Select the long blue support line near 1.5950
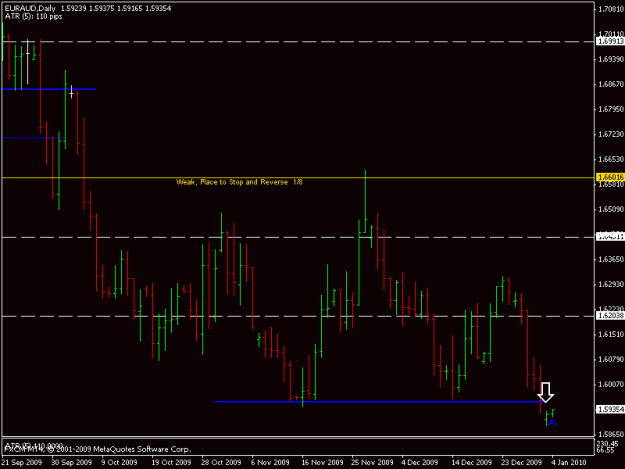625x469 pixels. [378, 402]
